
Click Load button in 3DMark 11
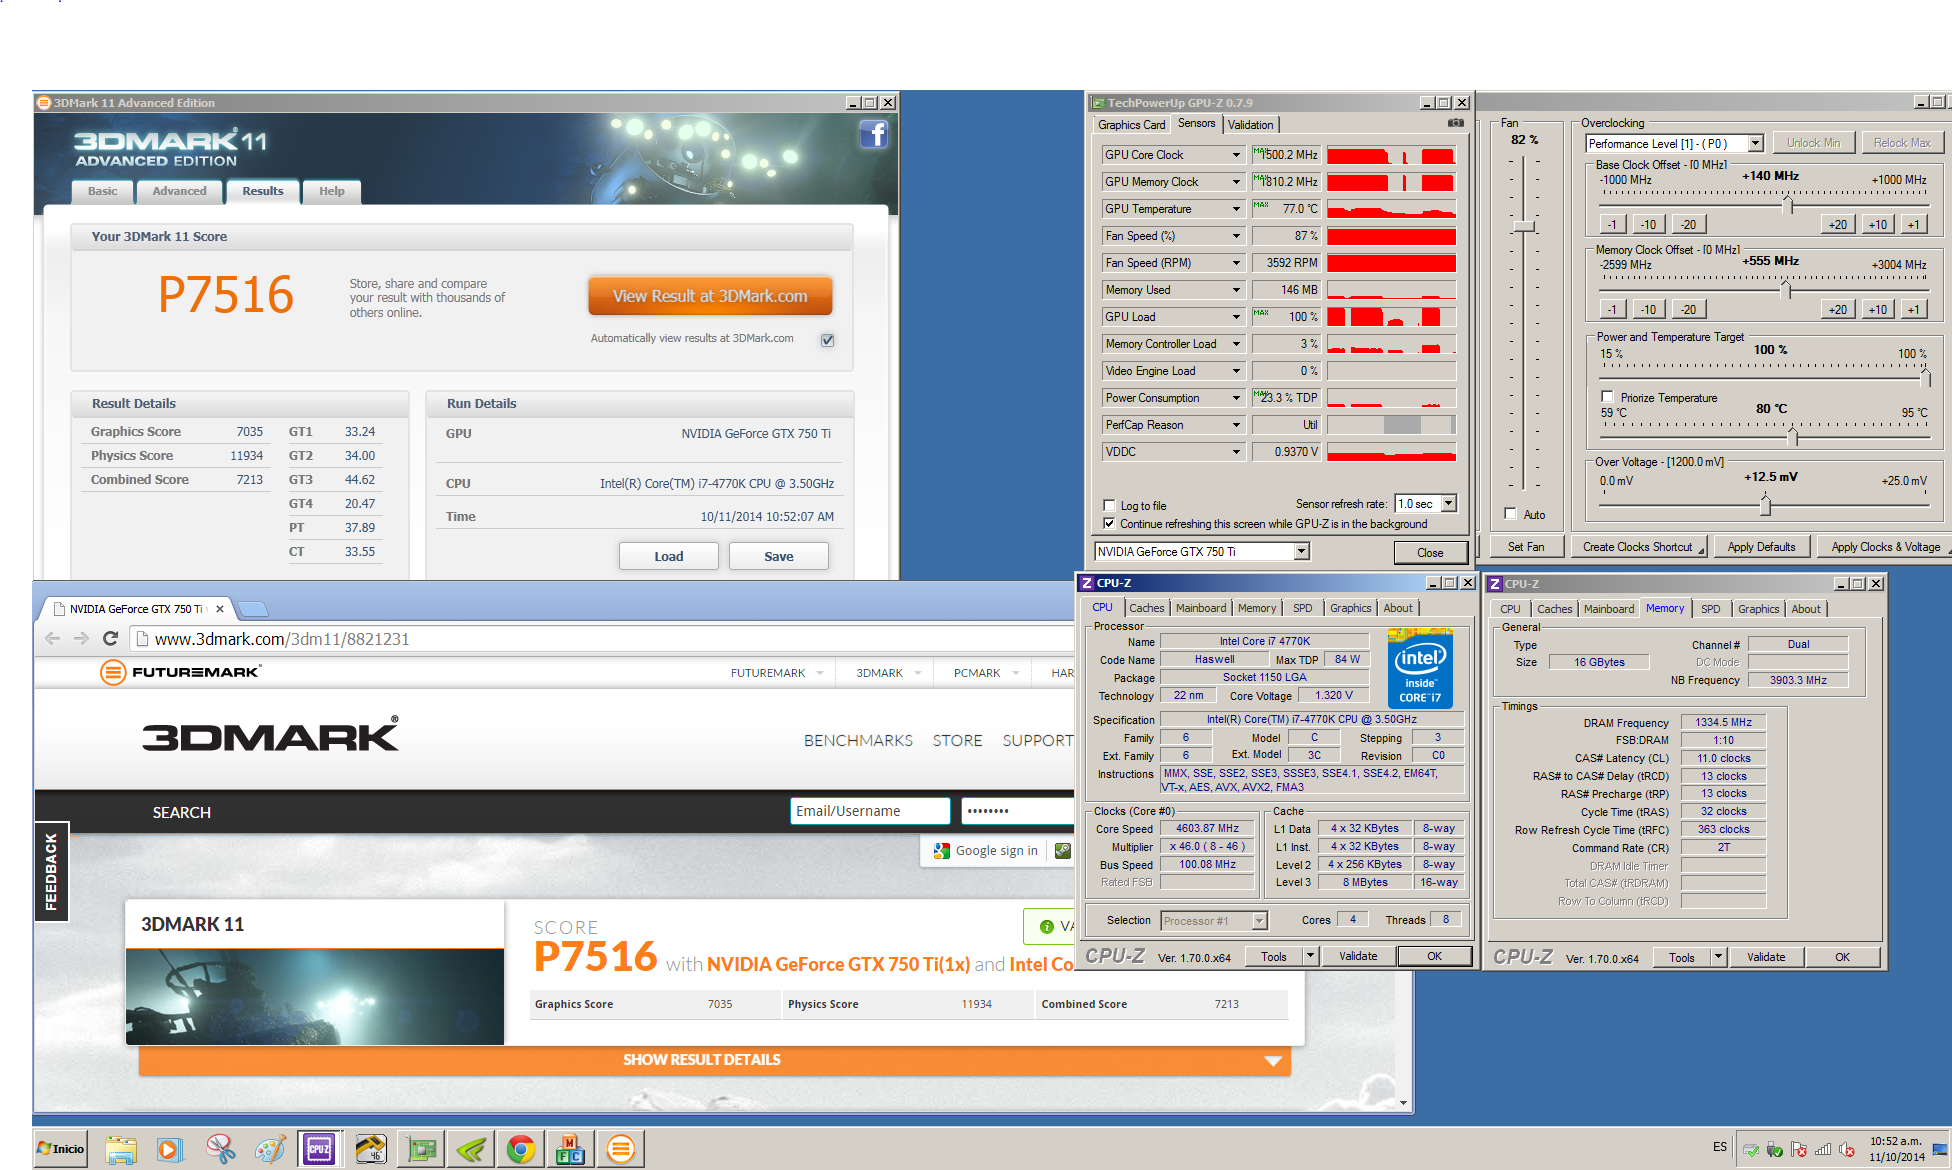669,556
